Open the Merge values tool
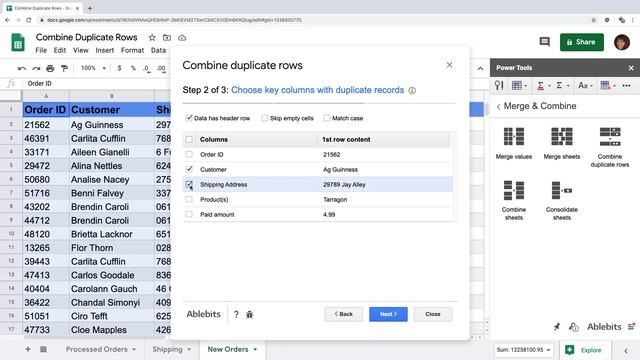Screen dimensions: 640x360 coord(513,143)
